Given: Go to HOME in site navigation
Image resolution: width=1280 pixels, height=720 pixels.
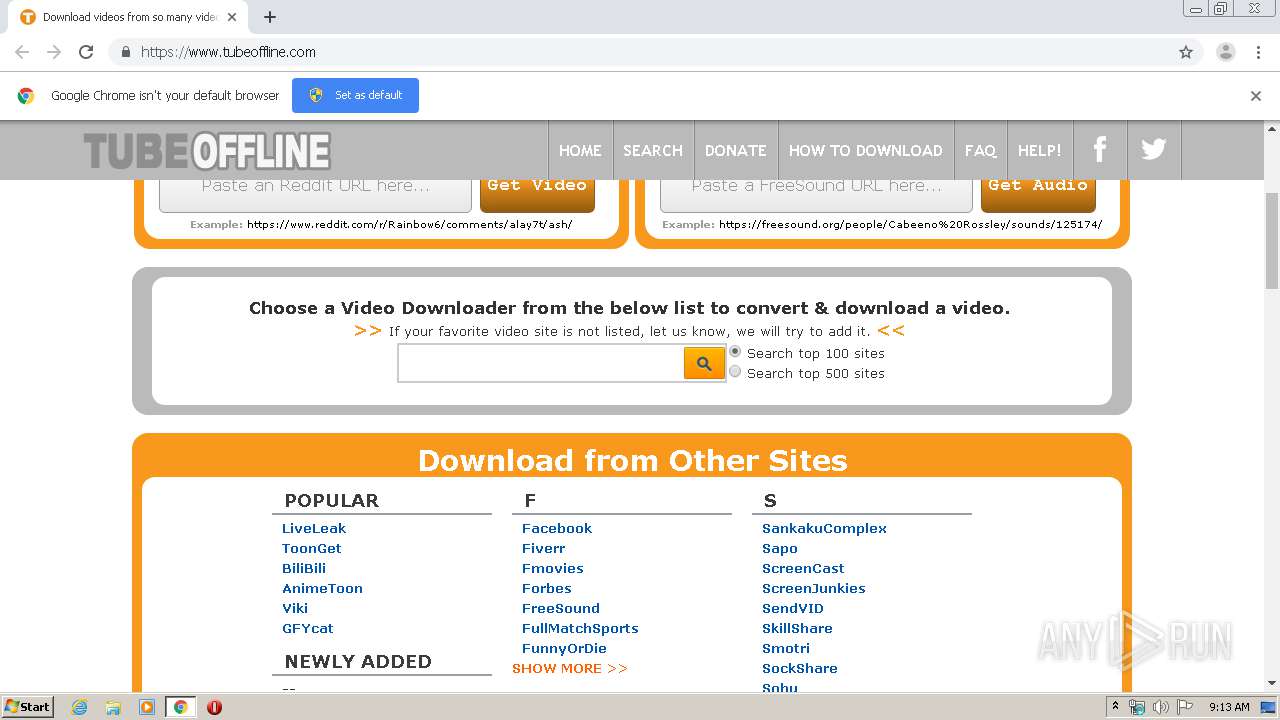Looking at the screenshot, I should pyautogui.click(x=580, y=150).
